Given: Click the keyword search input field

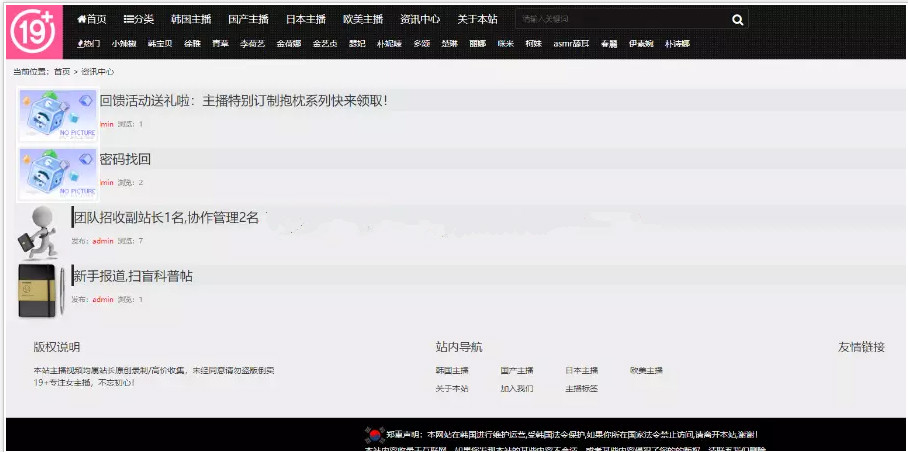Looking at the screenshot, I should (620, 19).
